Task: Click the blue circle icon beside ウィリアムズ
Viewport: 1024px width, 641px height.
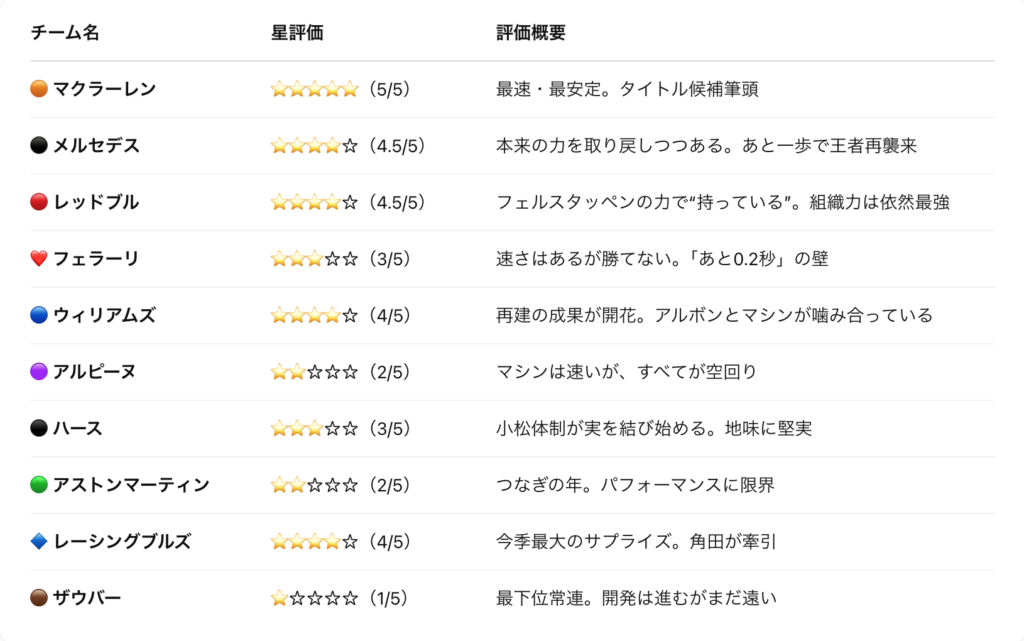Action: pos(39,315)
